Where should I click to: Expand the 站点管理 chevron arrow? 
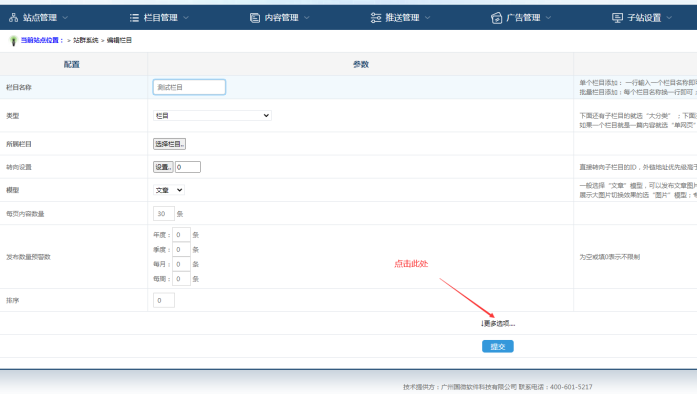point(65,18)
